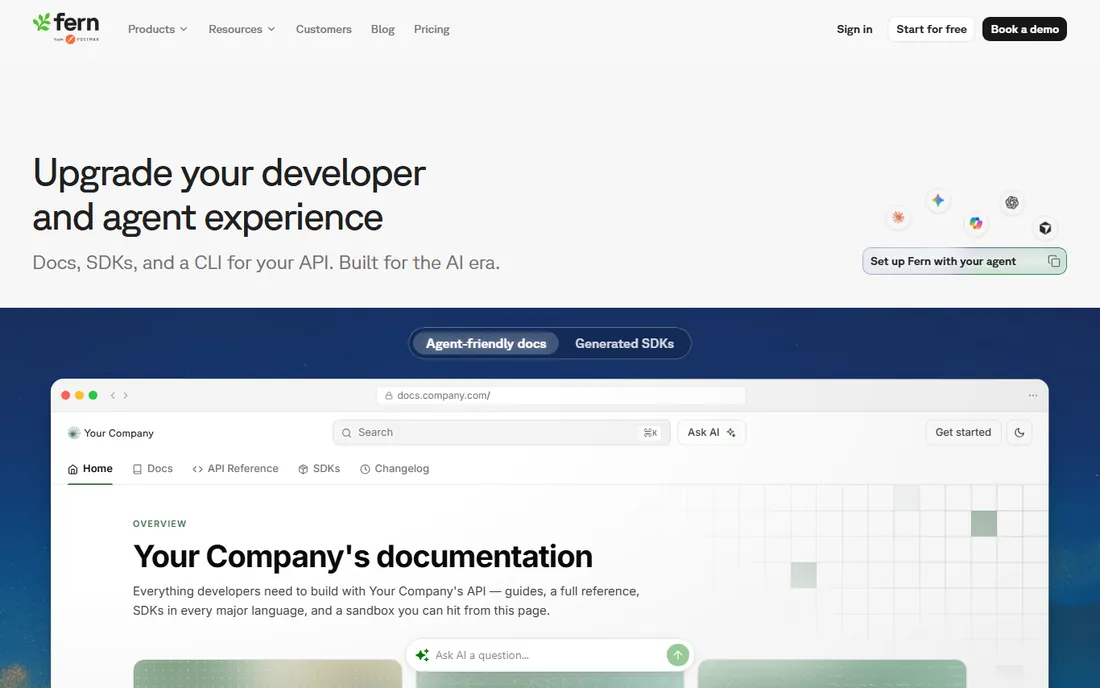Click the Start for free button
The height and width of the screenshot is (688, 1100).
(x=931, y=29)
